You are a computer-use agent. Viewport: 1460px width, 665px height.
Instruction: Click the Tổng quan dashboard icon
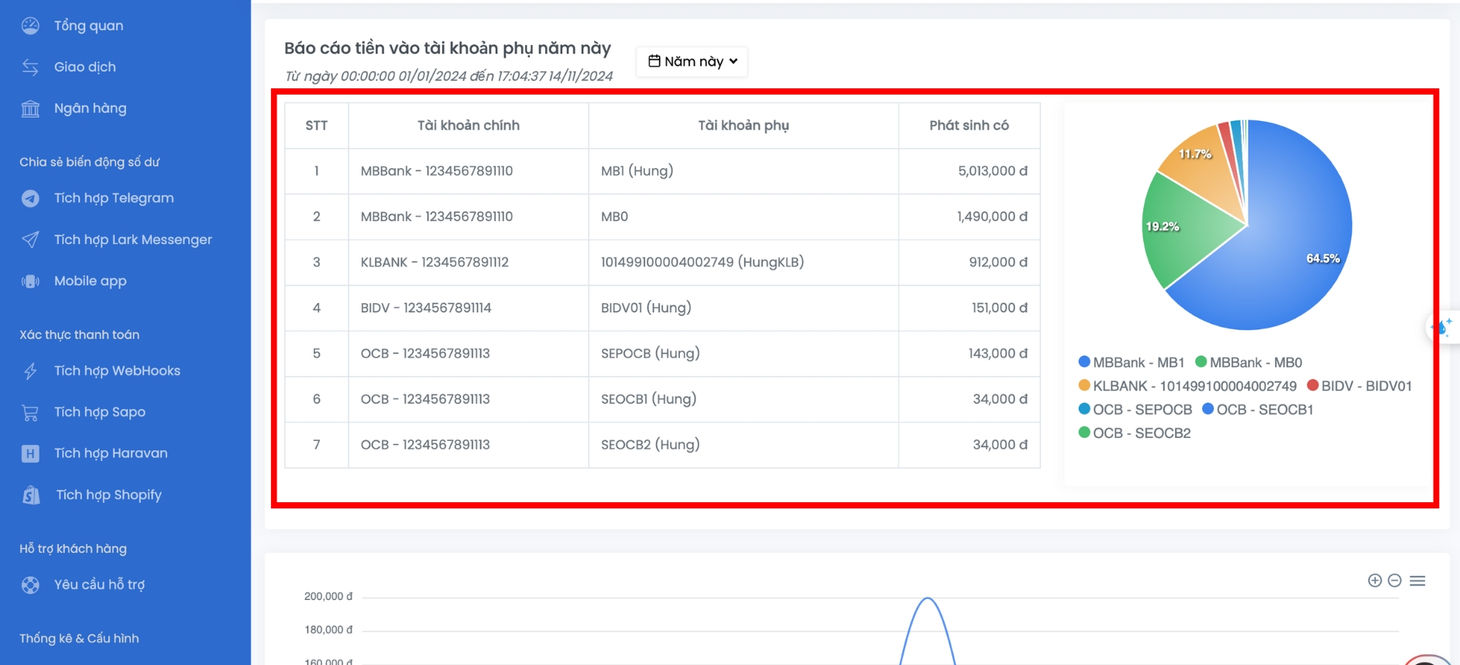[31, 26]
